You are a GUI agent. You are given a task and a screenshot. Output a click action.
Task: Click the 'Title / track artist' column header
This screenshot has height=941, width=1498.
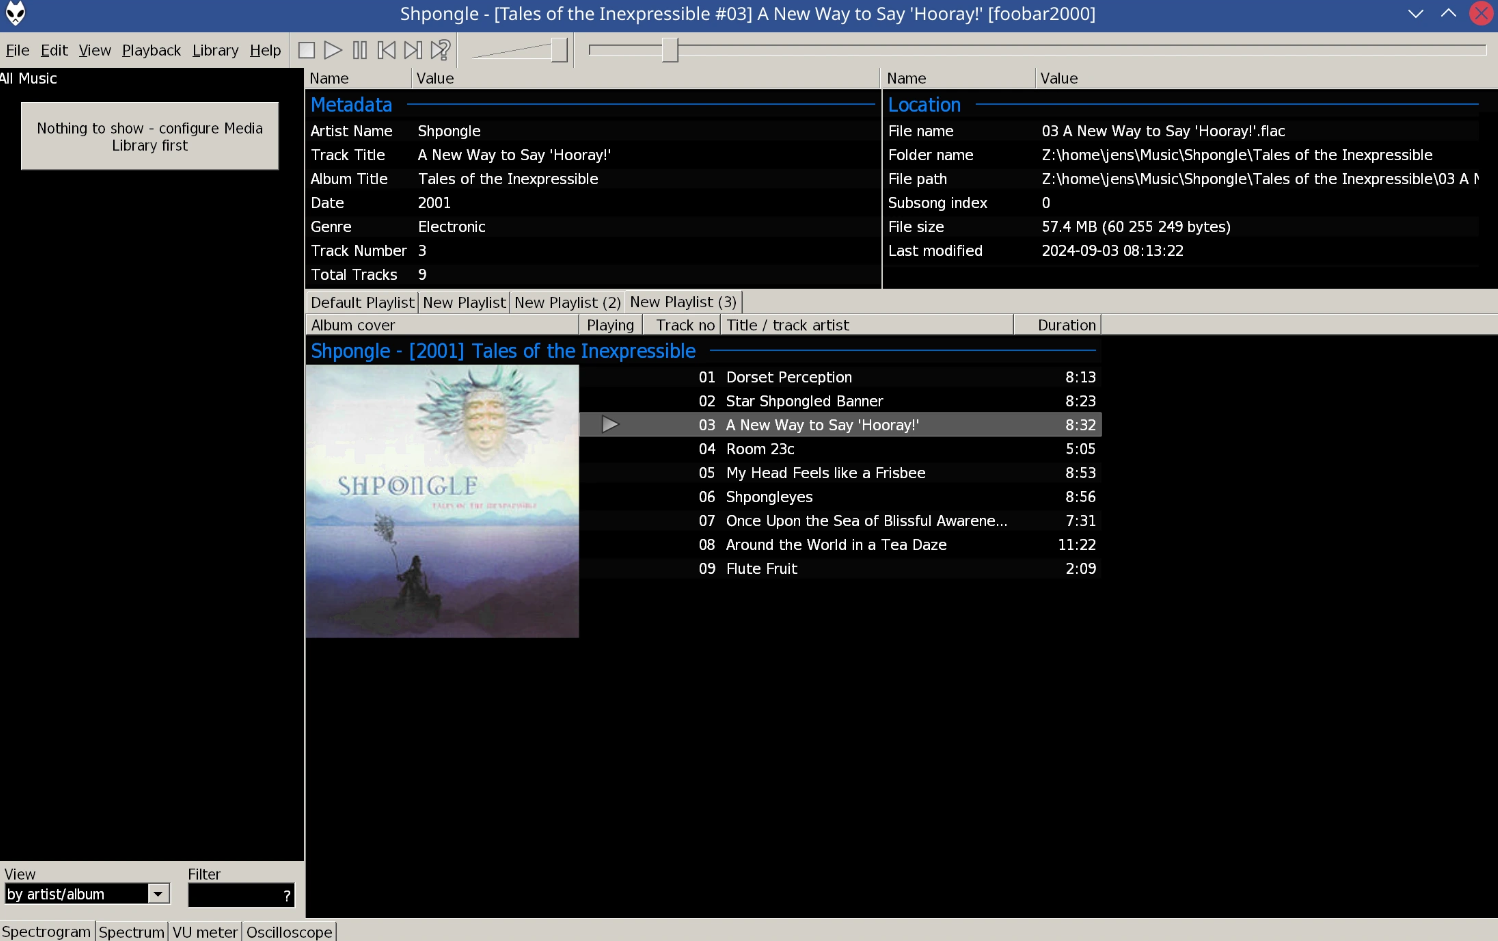pyautogui.click(x=867, y=325)
